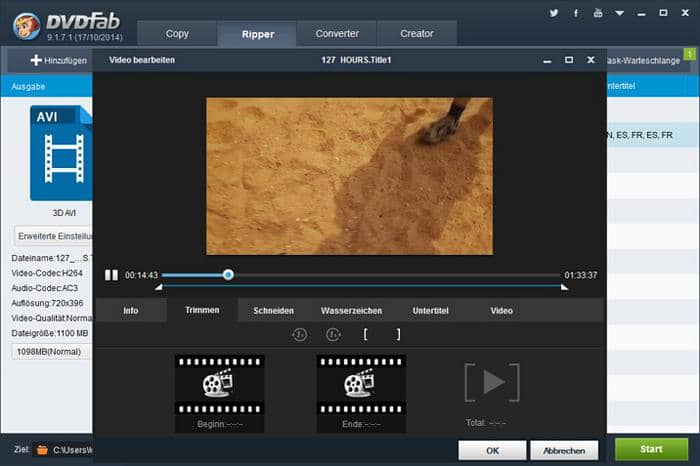This screenshot has width=700, height=466.
Task: Open the Info tab
Action: pos(131,311)
